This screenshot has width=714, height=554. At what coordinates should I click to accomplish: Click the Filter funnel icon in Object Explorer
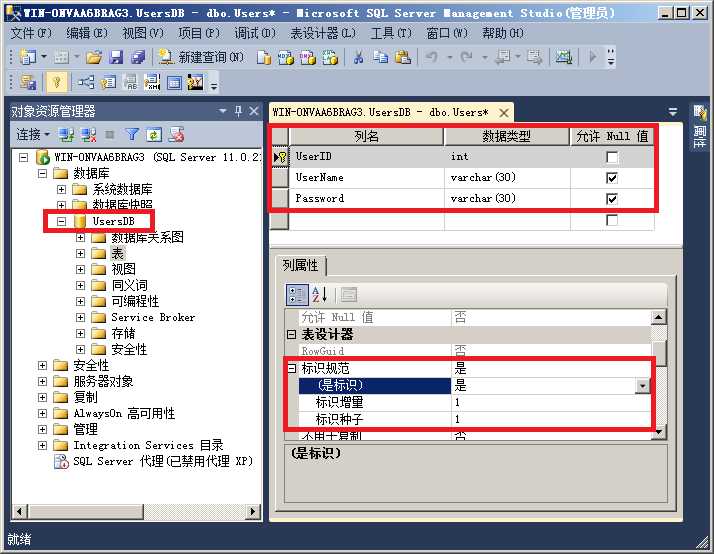tap(133, 135)
